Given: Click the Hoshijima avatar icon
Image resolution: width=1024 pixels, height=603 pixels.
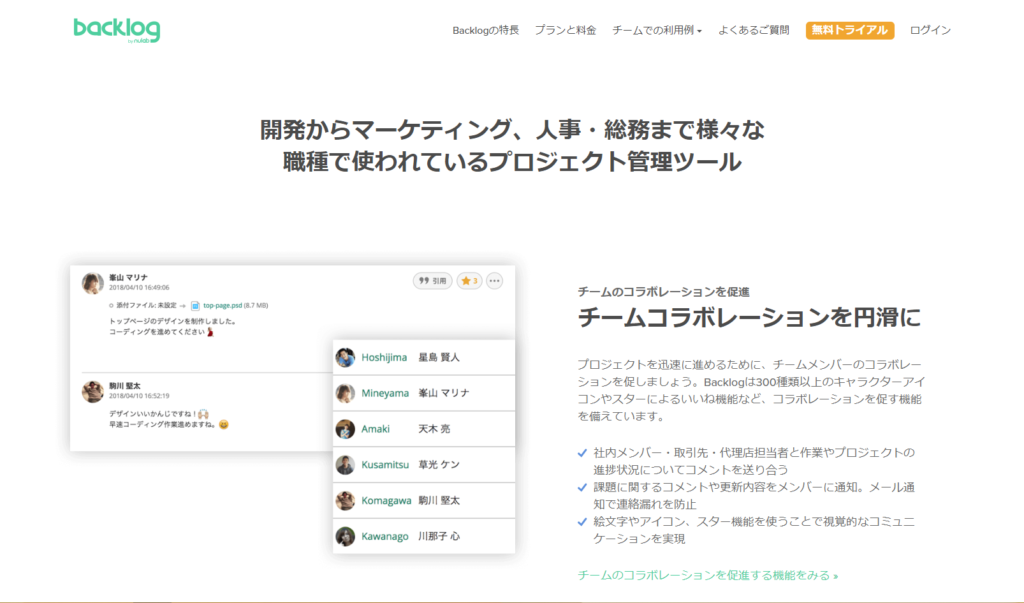Looking at the screenshot, I should click(345, 357).
